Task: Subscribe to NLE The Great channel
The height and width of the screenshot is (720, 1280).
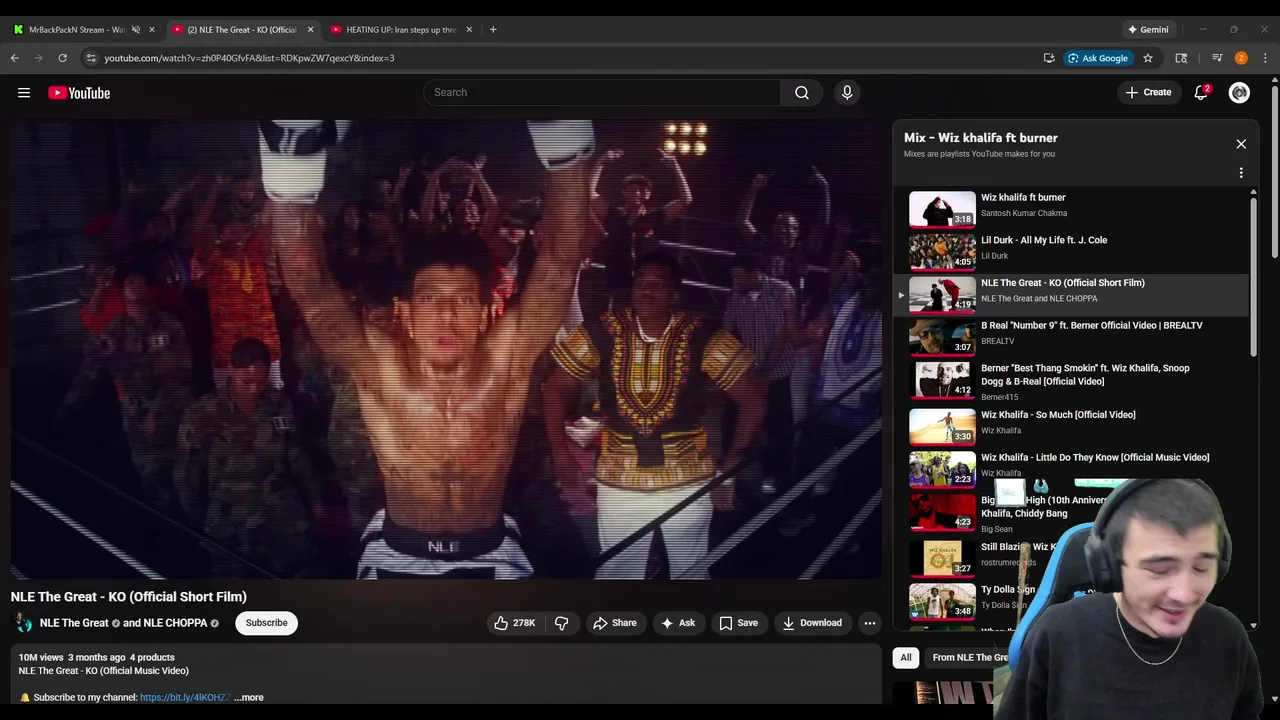Action: click(267, 623)
